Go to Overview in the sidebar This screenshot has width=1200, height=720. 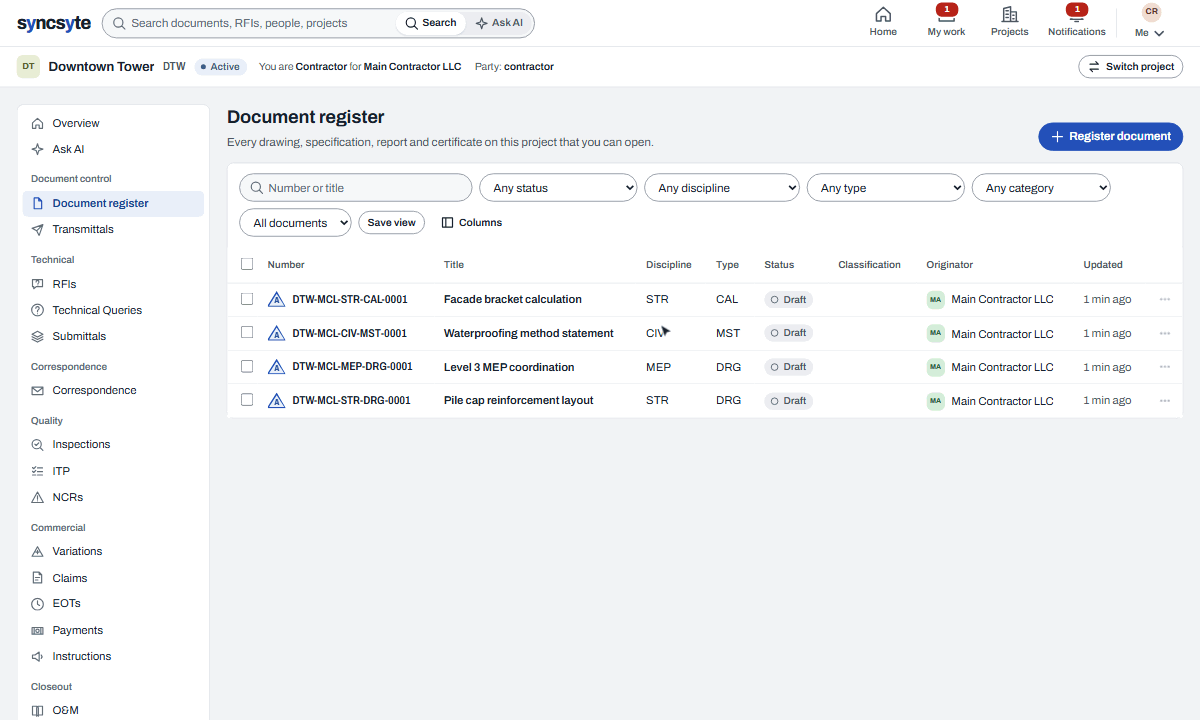coord(113,123)
